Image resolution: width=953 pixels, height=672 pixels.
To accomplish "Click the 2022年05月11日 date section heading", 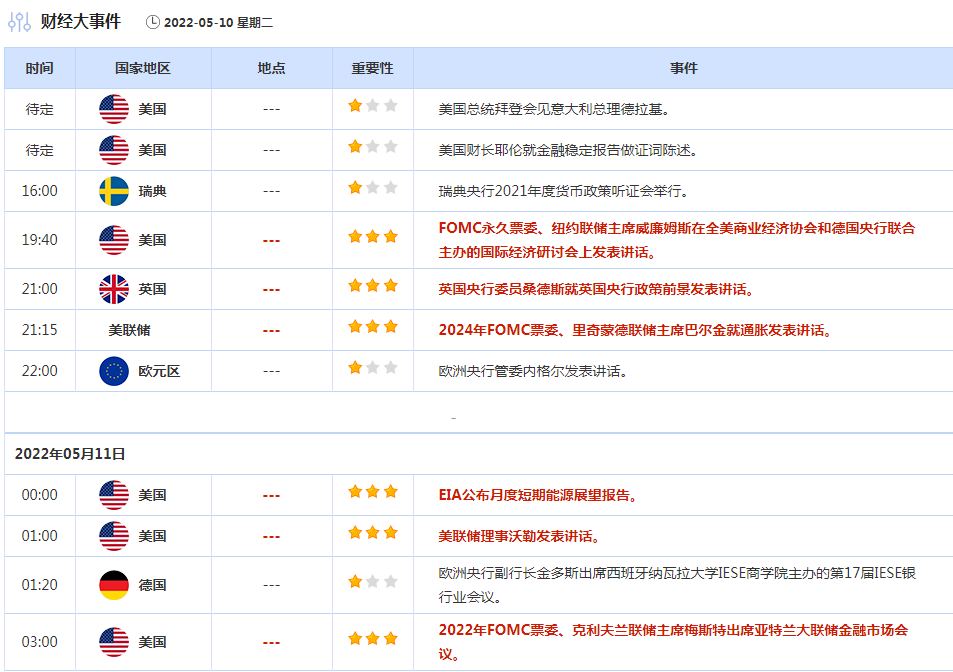I will click(70, 453).
